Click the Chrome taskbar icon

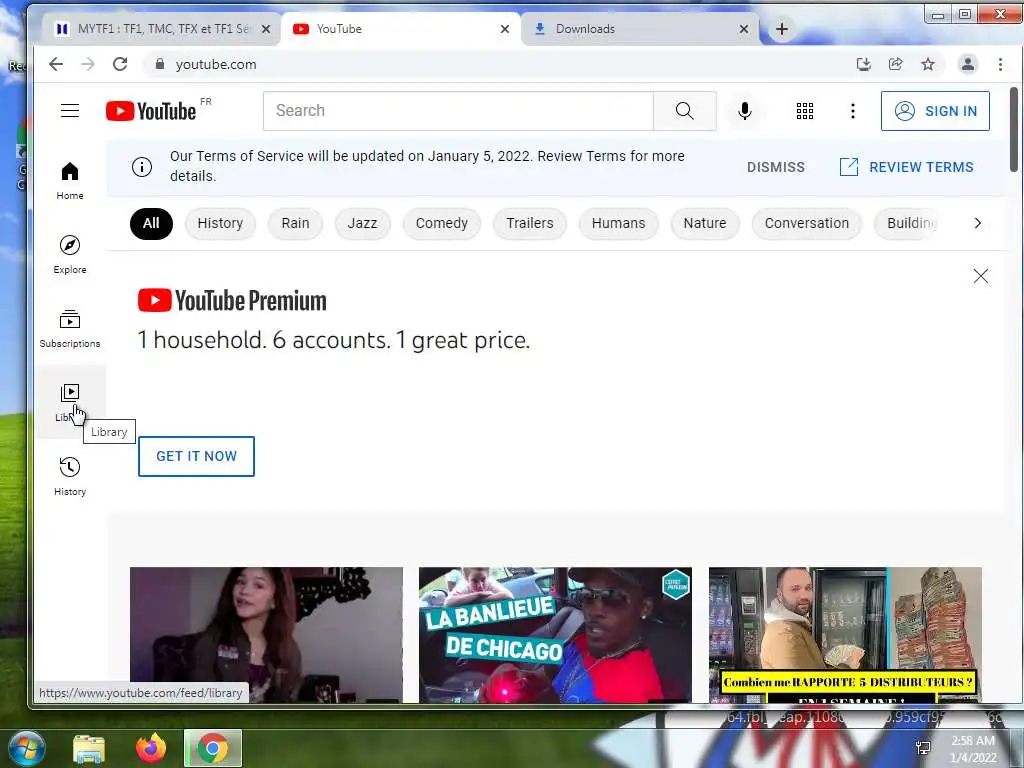click(x=213, y=748)
